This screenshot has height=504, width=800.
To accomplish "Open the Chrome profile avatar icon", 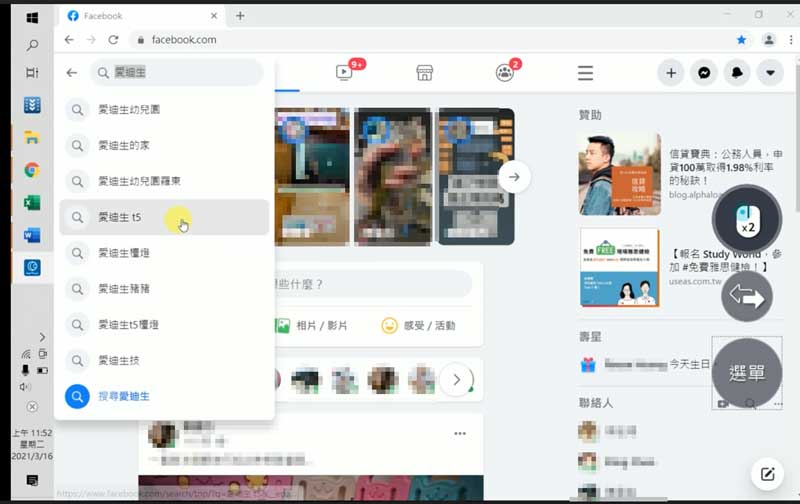I will coord(768,40).
